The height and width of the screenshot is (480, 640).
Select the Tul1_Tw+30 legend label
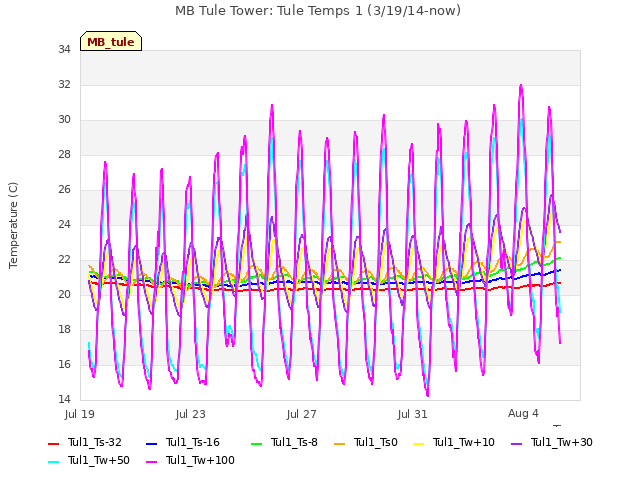pos(562,442)
